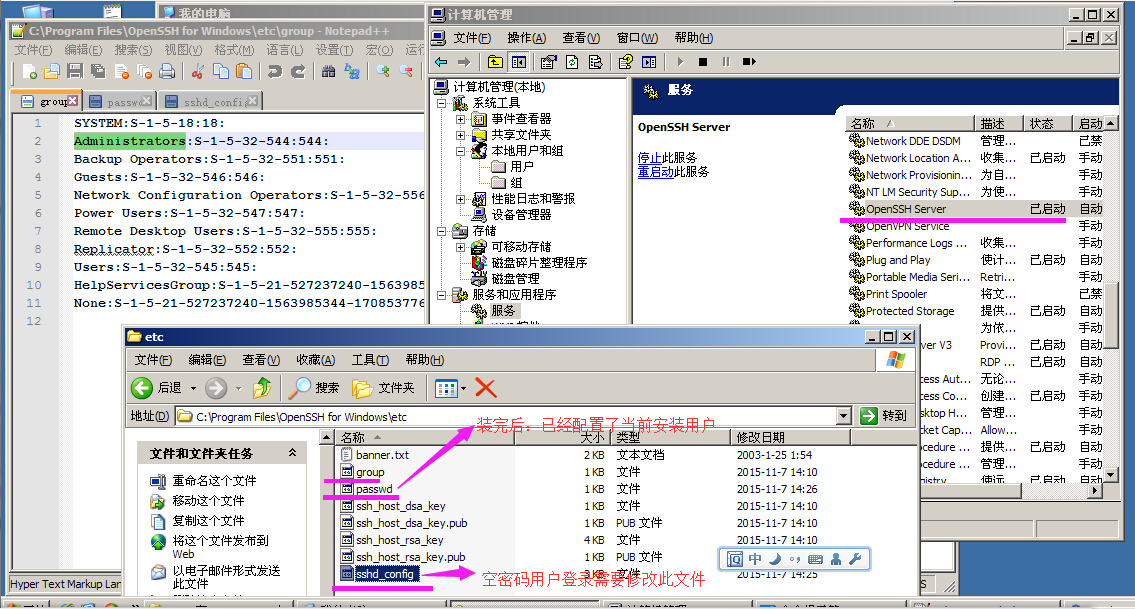Cut selection with Notepad++ scissors icon
The image size is (1135, 609).
[198, 71]
